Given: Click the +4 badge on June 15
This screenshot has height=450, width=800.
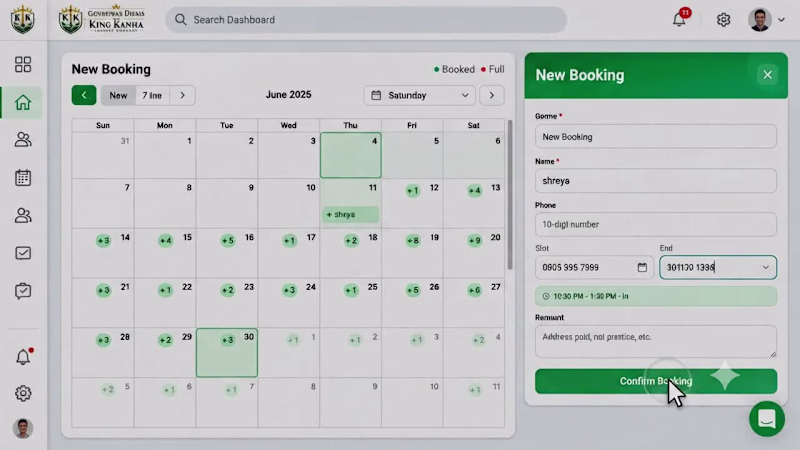Looking at the screenshot, I should pyautogui.click(x=166, y=241).
